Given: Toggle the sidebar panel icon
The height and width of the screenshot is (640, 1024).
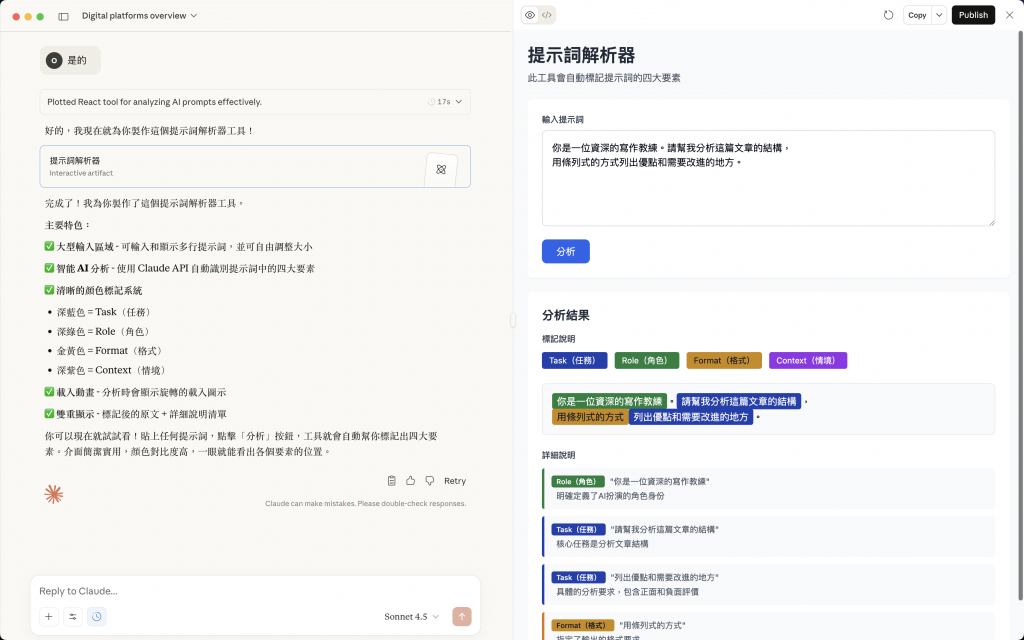Looking at the screenshot, I should (63, 16).
